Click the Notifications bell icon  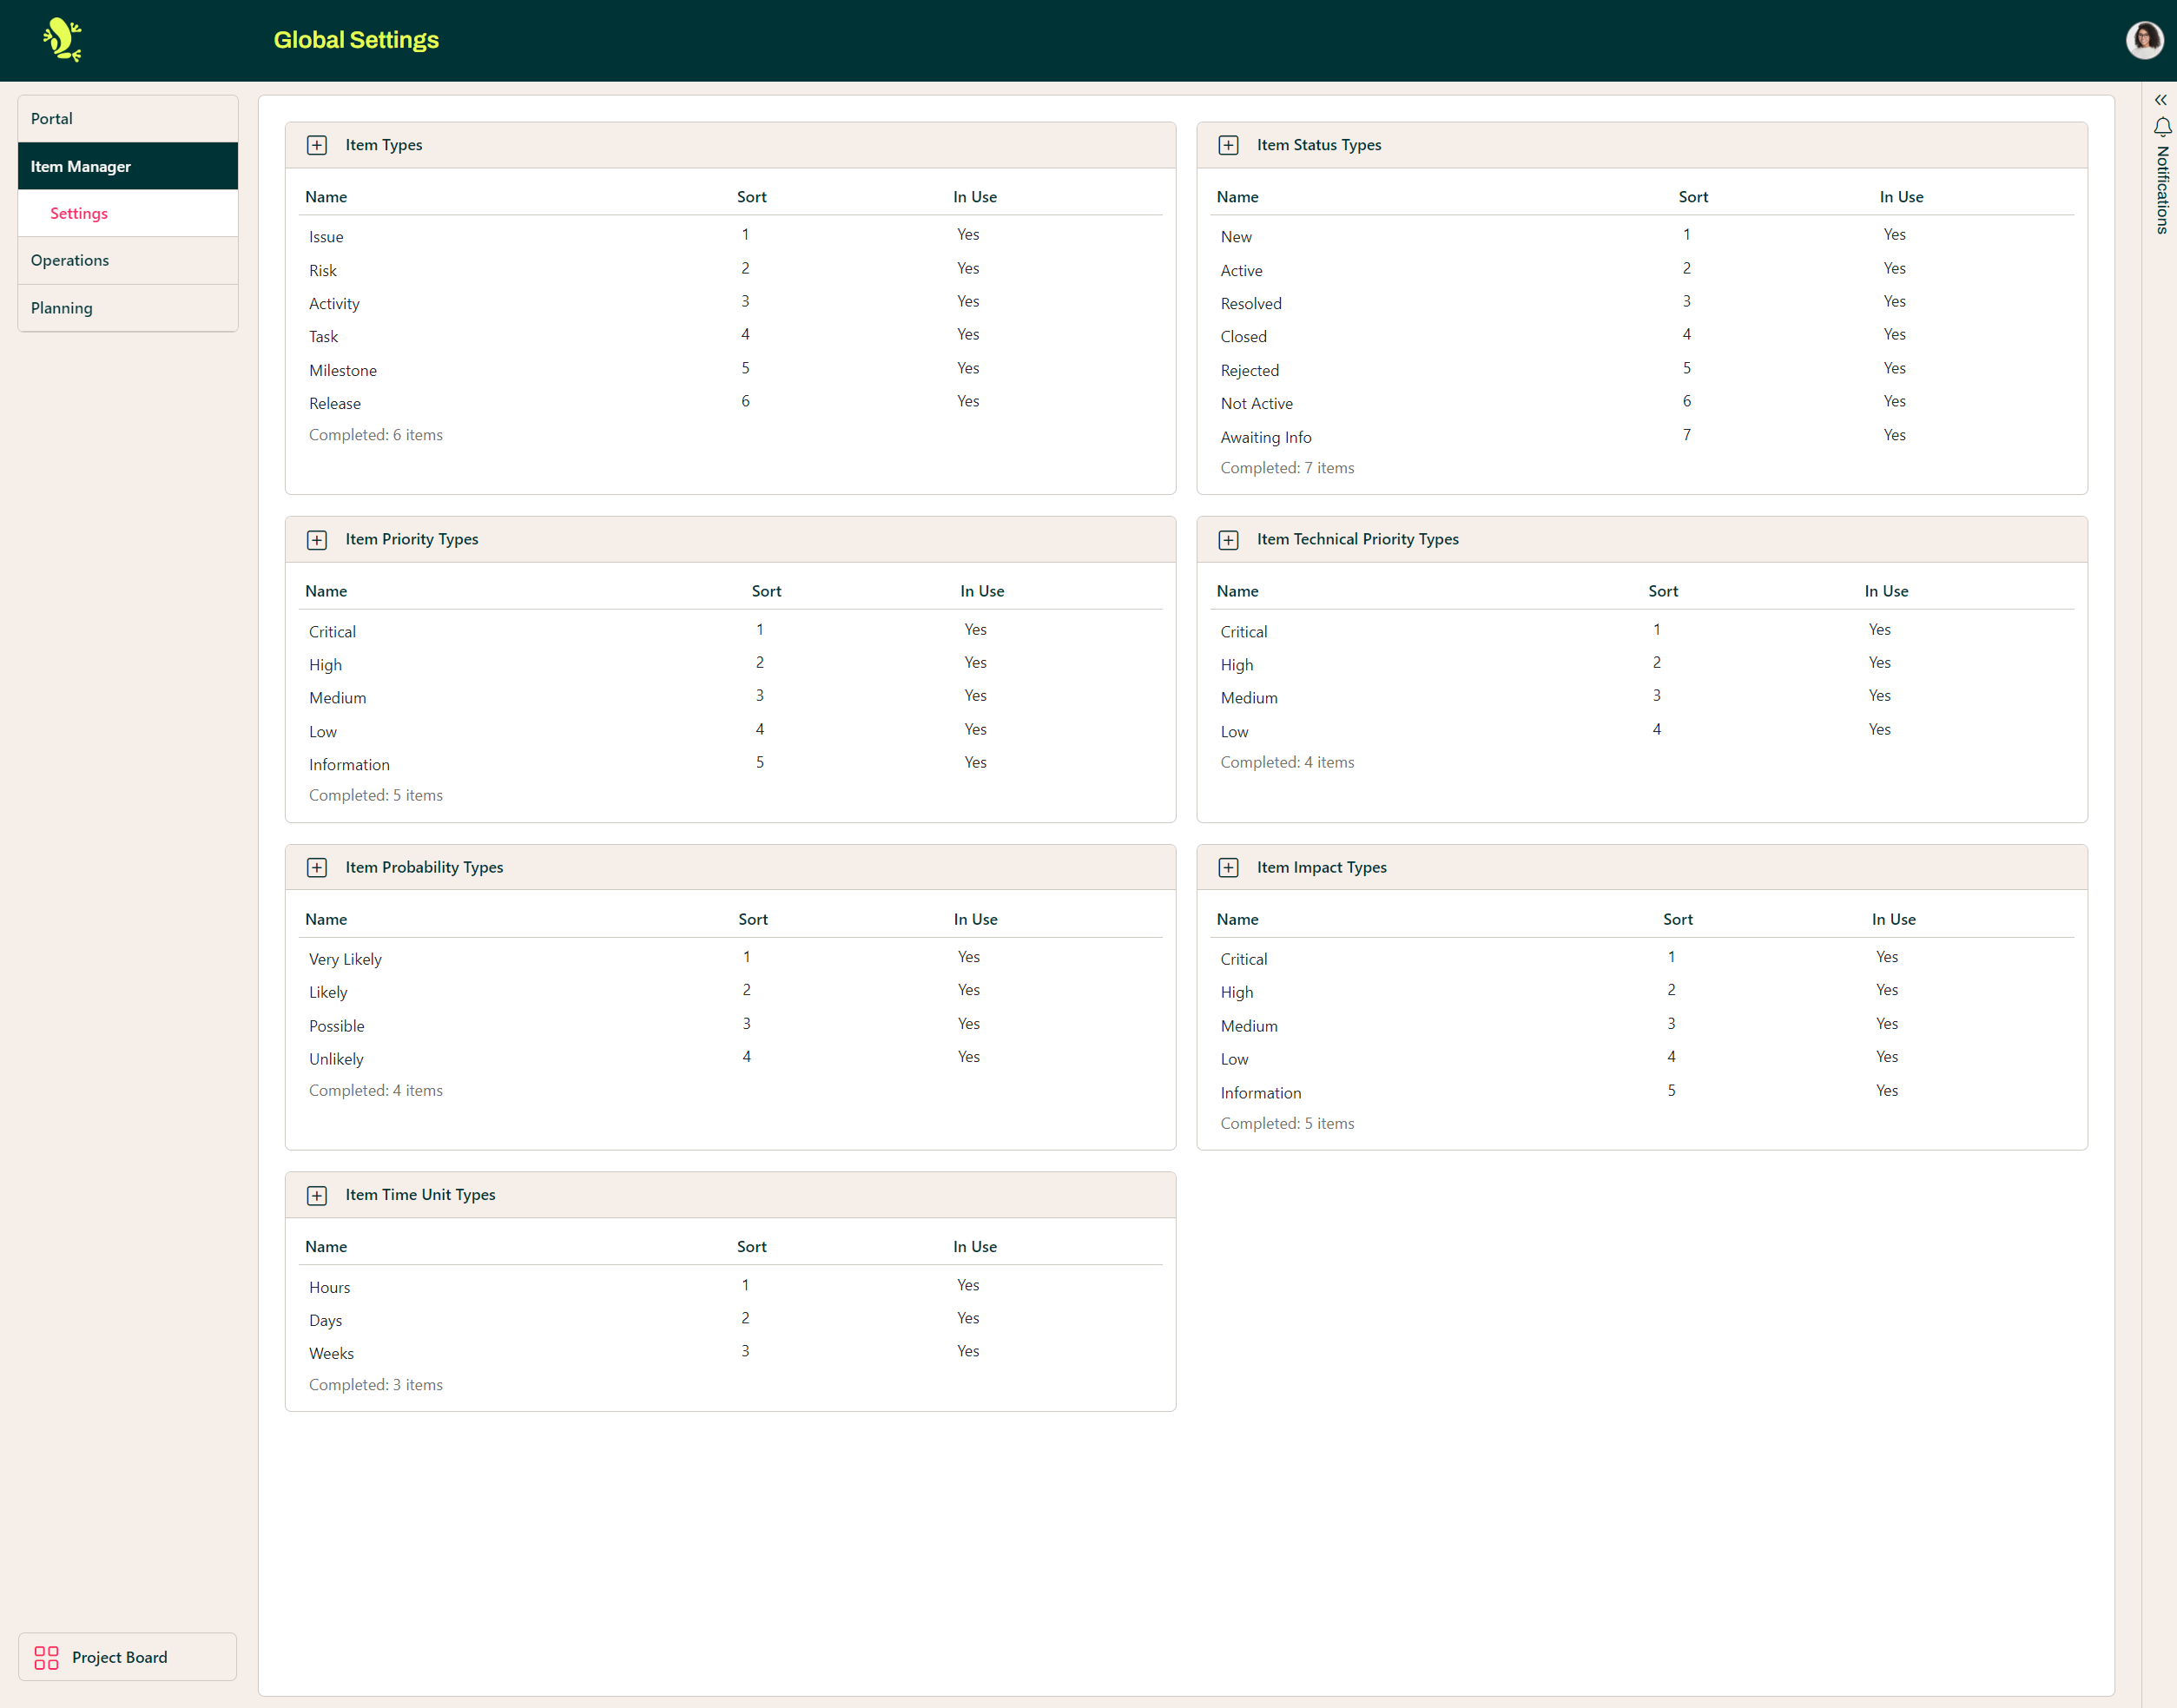tap(2162, 127)
